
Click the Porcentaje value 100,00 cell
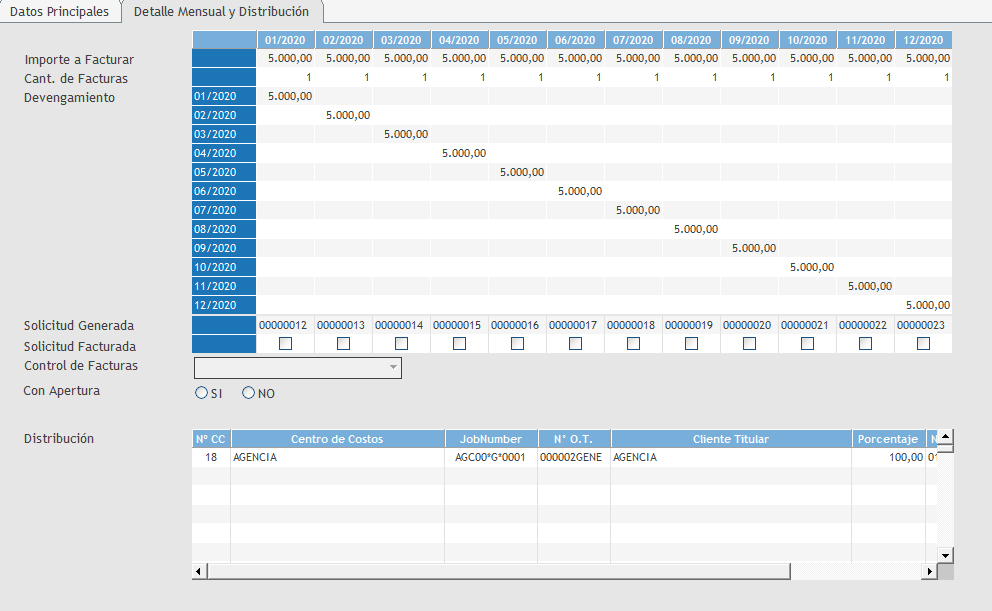(x=888, y=458)
